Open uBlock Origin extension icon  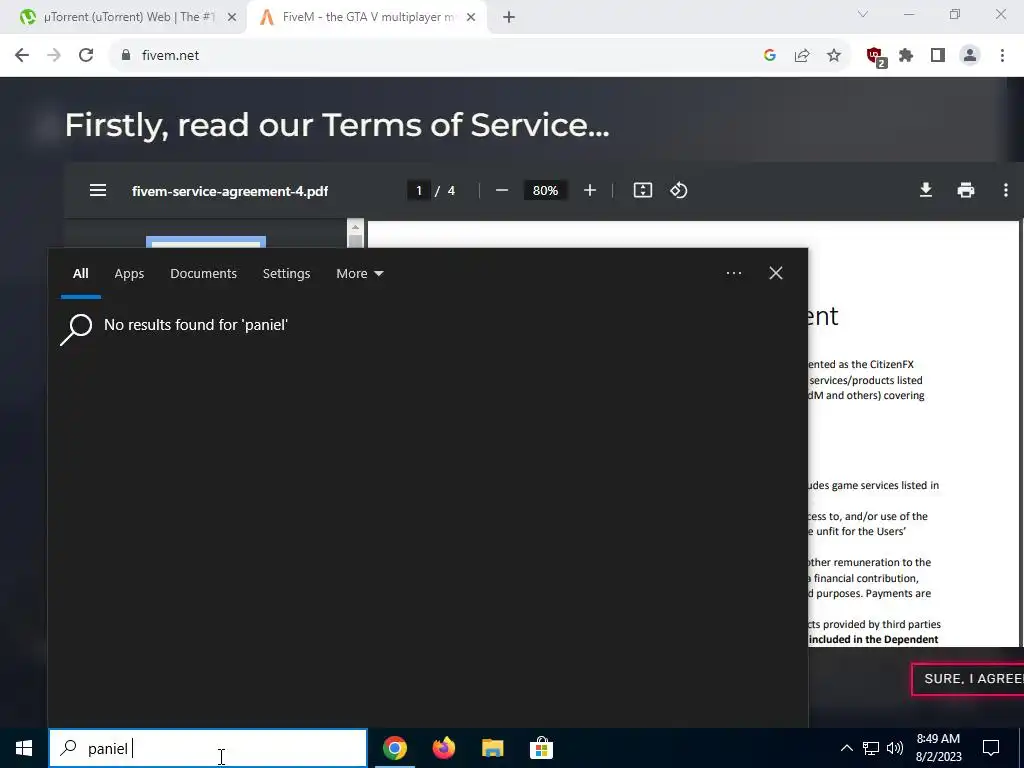tap(876, 57)
